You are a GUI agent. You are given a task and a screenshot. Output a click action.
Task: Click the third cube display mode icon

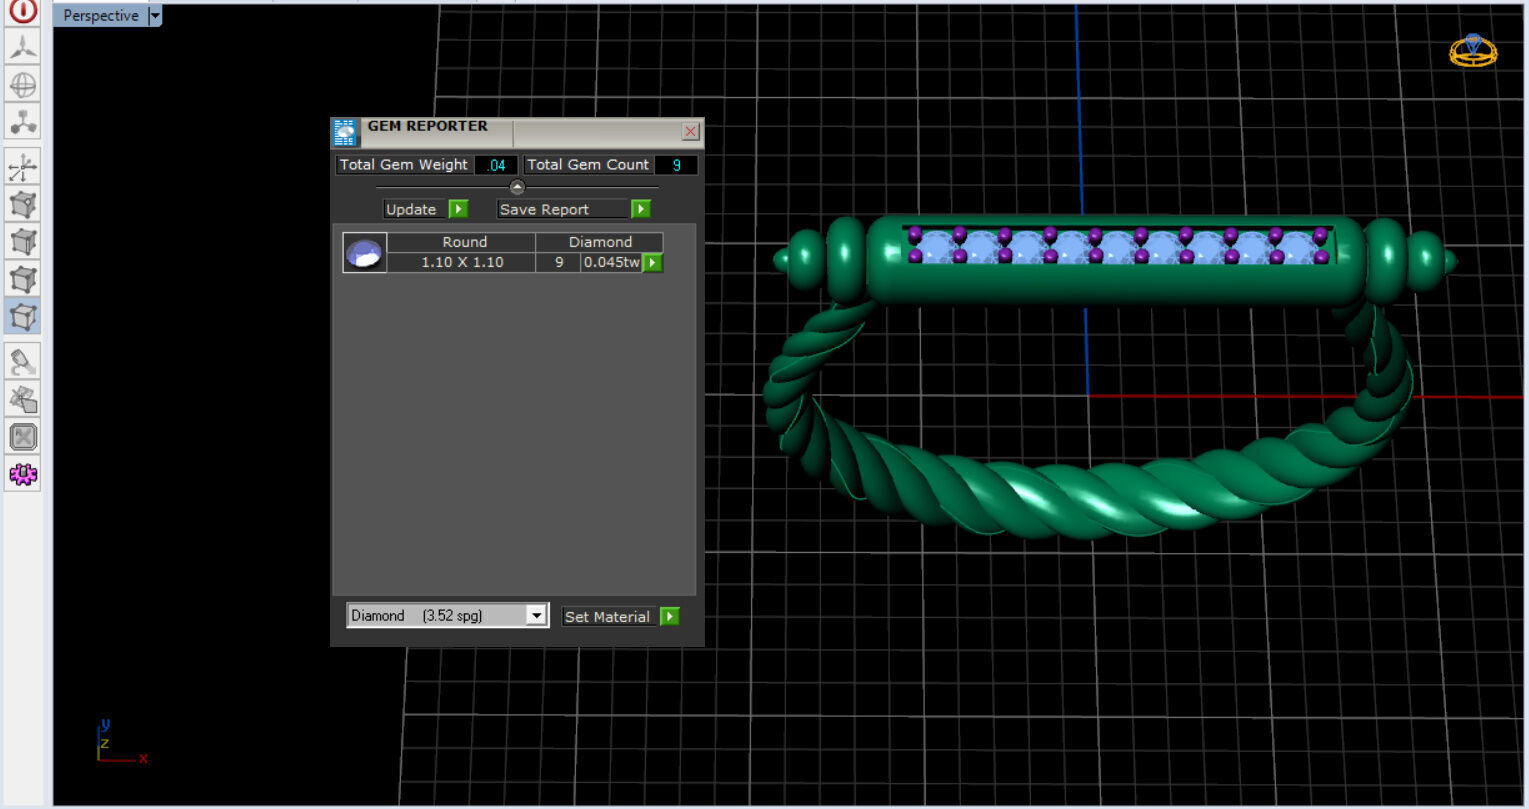(x=23, y=278)
